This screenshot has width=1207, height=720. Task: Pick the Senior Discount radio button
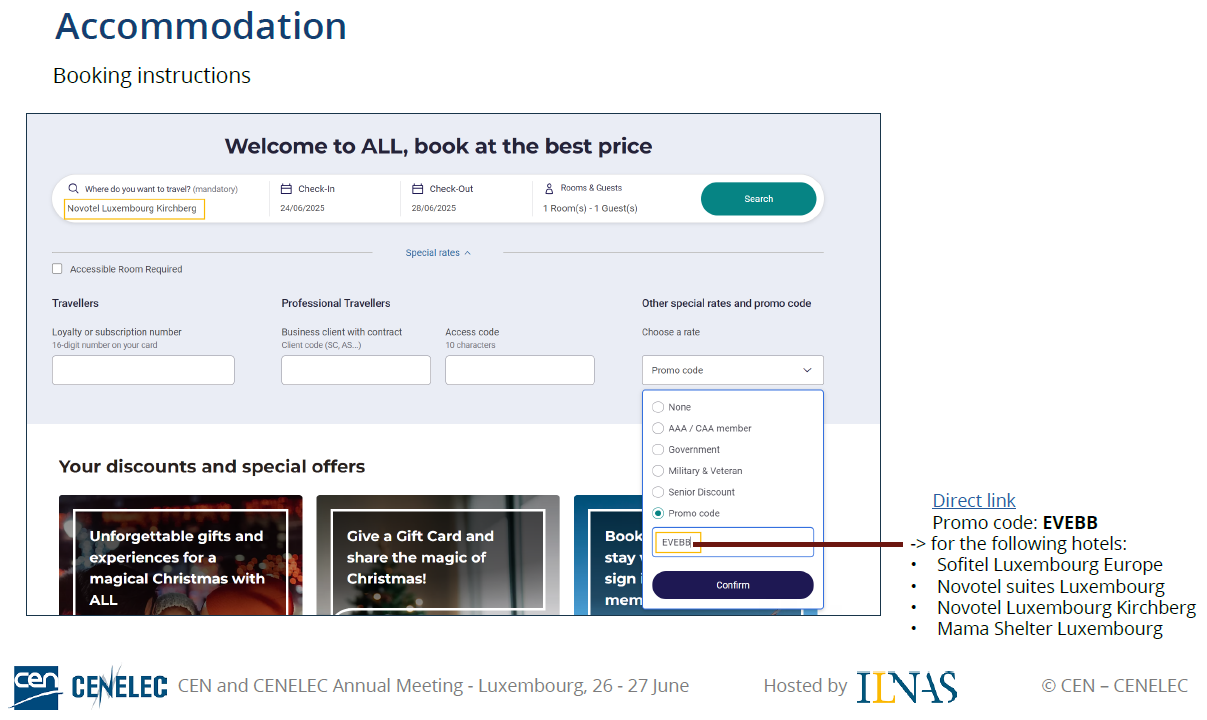pyautogui.click(x=658, y=492)
